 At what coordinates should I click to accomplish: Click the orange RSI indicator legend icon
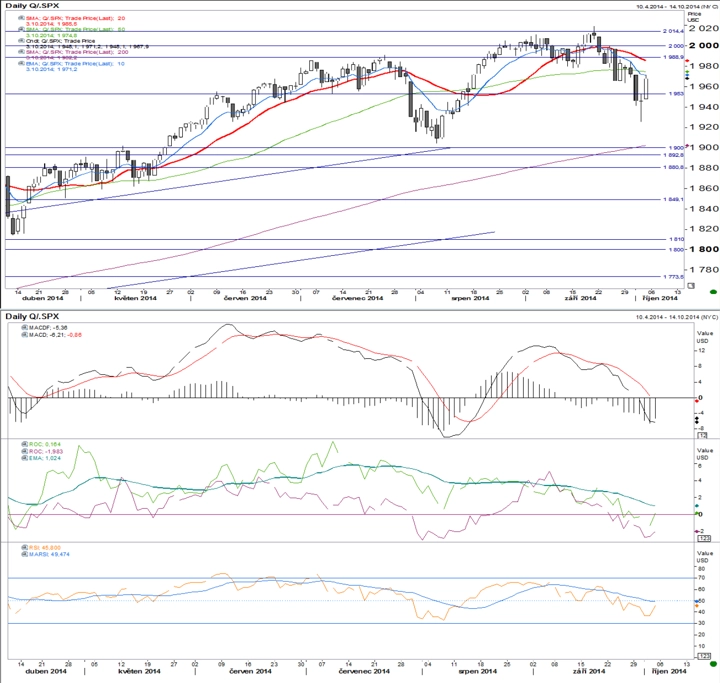(24, 548)
